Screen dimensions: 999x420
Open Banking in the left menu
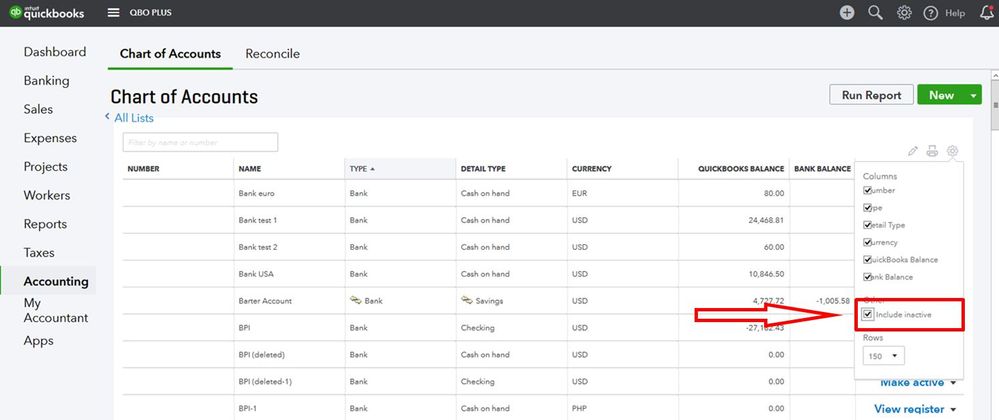coord(46,81)
